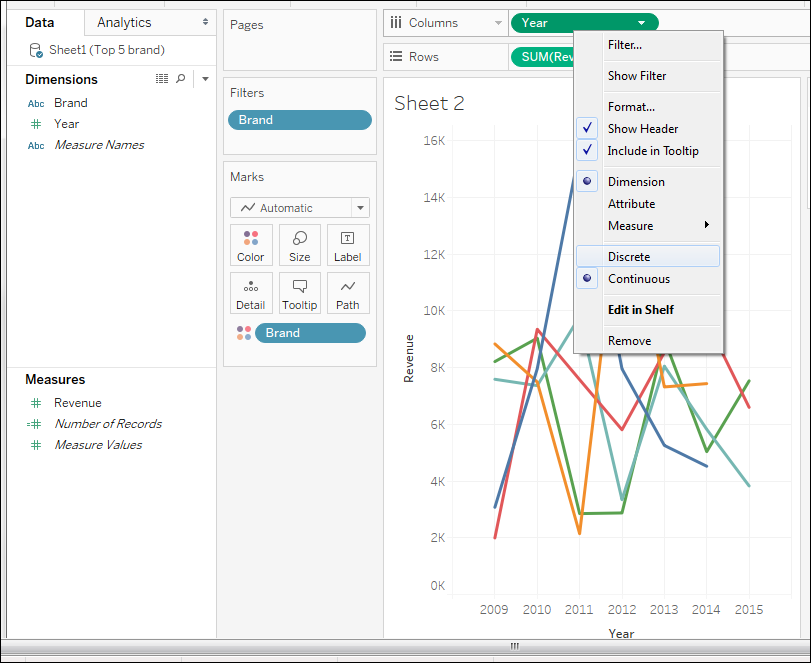
Task: Select the Color property on the Marks card
Action: pyautogui.click(x=250, y=245)
